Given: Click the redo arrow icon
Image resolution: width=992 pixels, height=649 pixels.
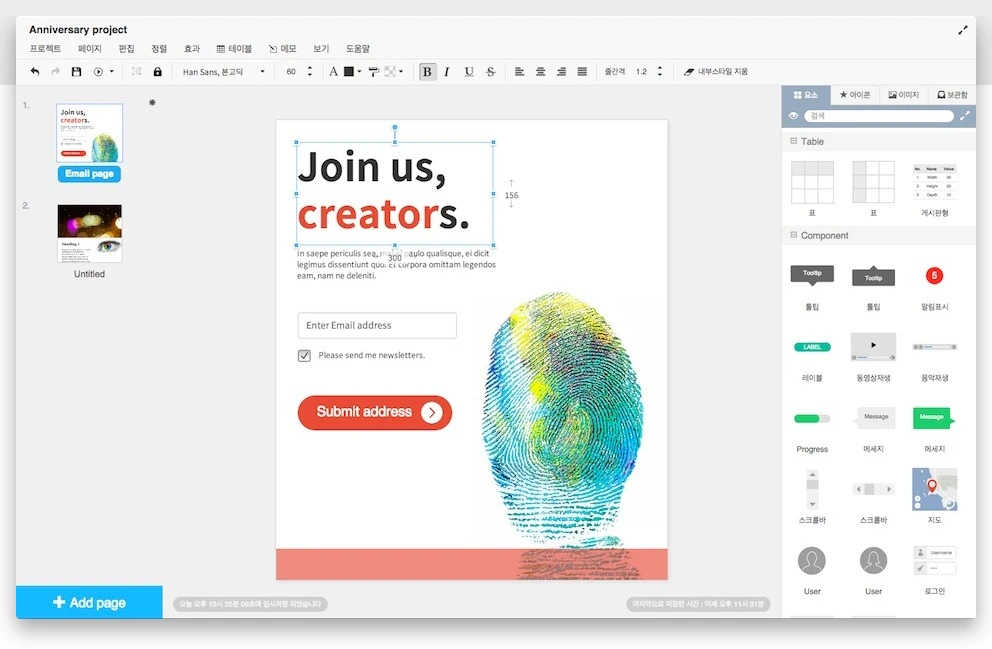Looking at the screenshot, I should coord(56,71).
